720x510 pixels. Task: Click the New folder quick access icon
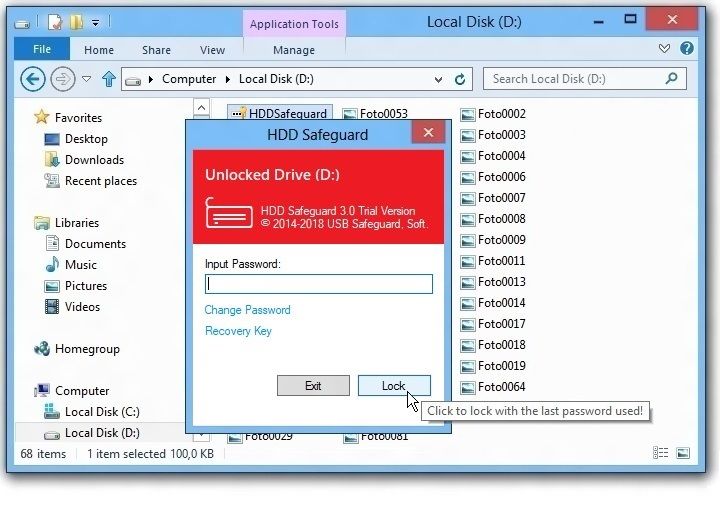(x=76, y=22)
